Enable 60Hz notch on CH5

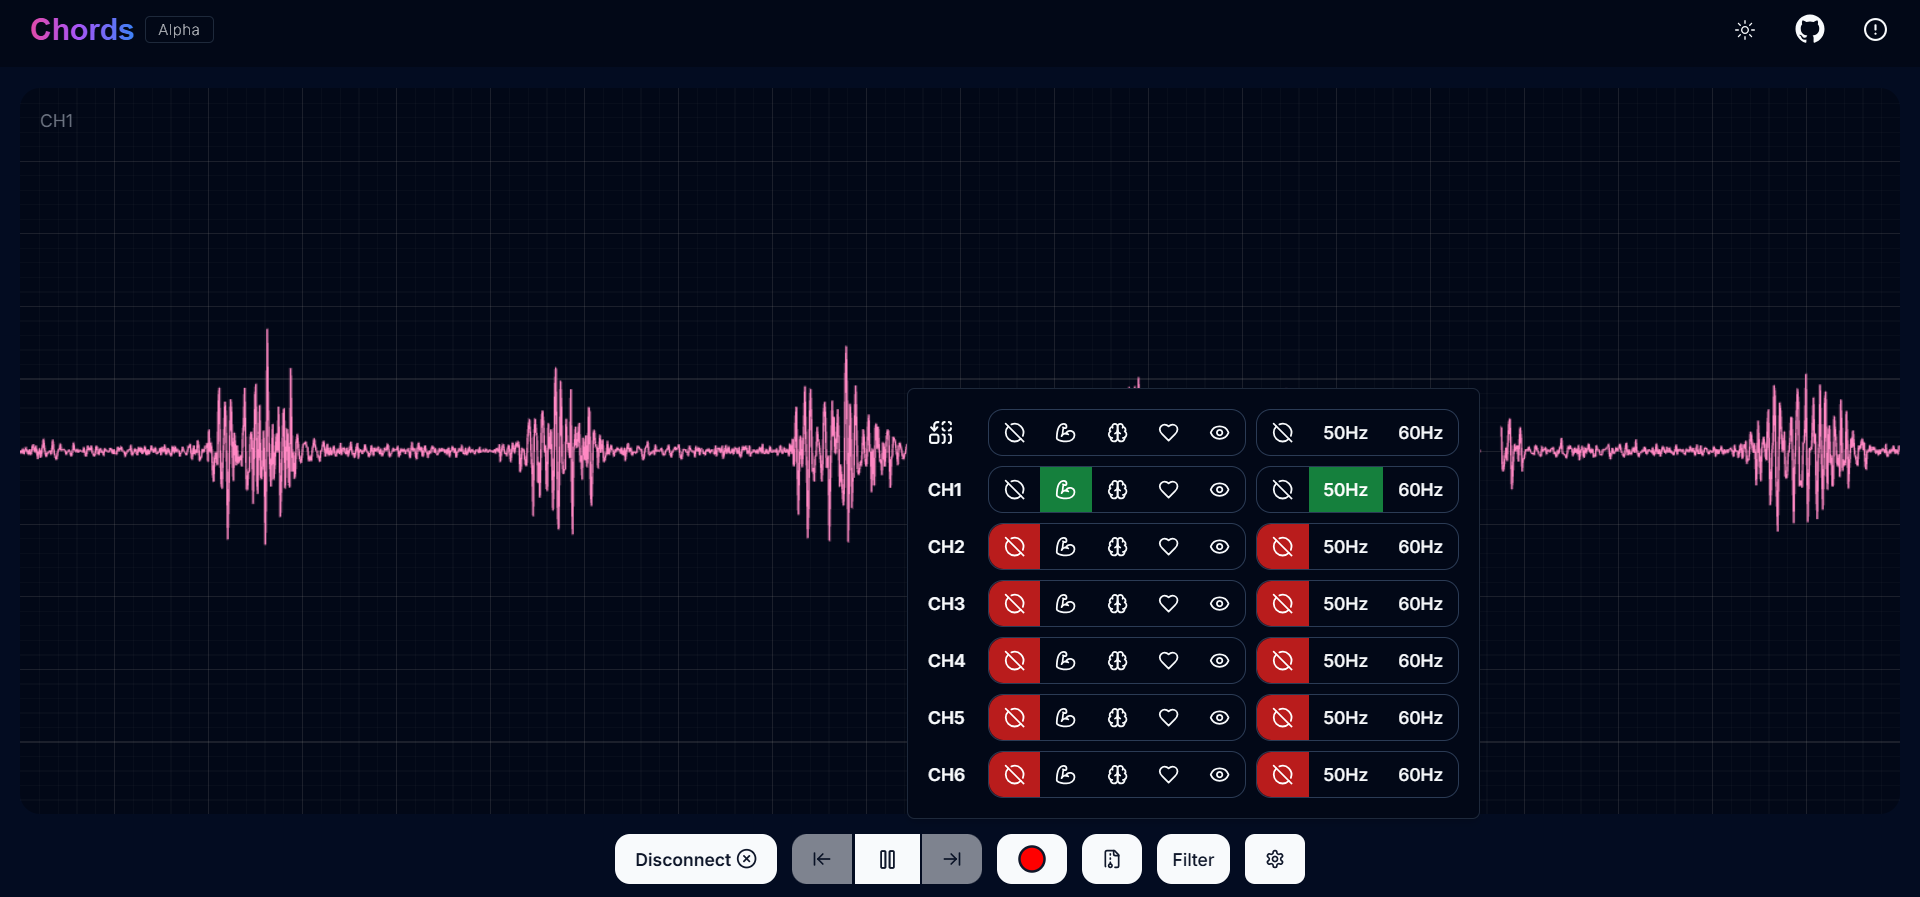click(1420, 718)
